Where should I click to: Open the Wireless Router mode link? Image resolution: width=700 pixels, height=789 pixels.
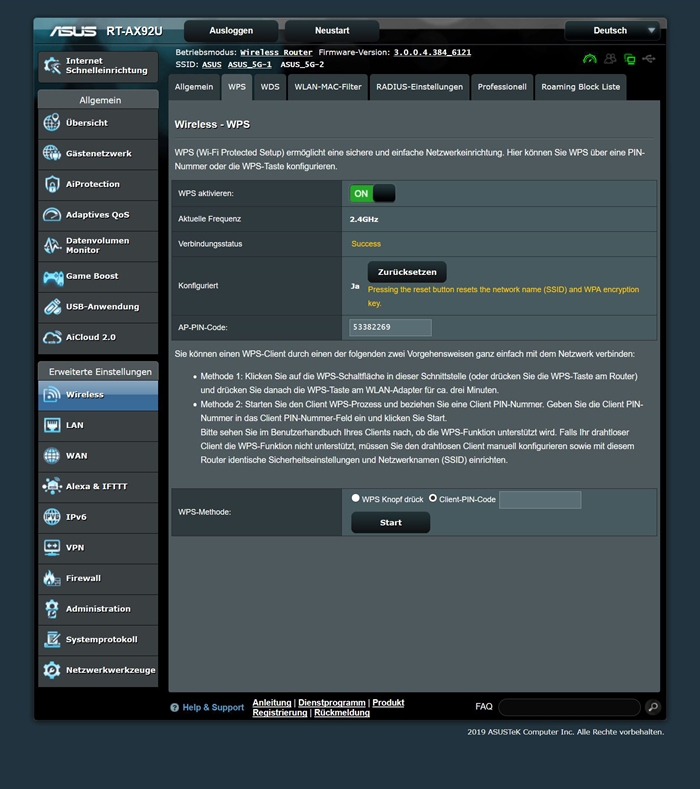point(276,52)
